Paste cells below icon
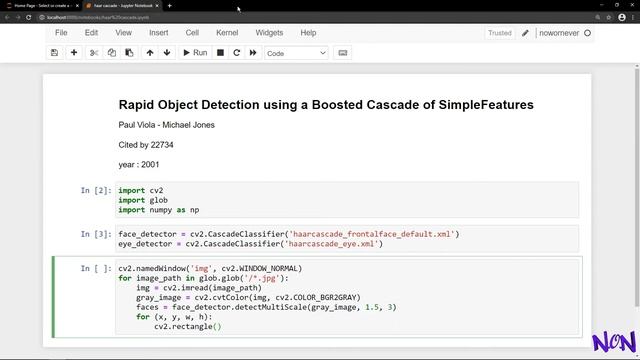The height and width of the screenshot is (360, 640). click(129, 53)
